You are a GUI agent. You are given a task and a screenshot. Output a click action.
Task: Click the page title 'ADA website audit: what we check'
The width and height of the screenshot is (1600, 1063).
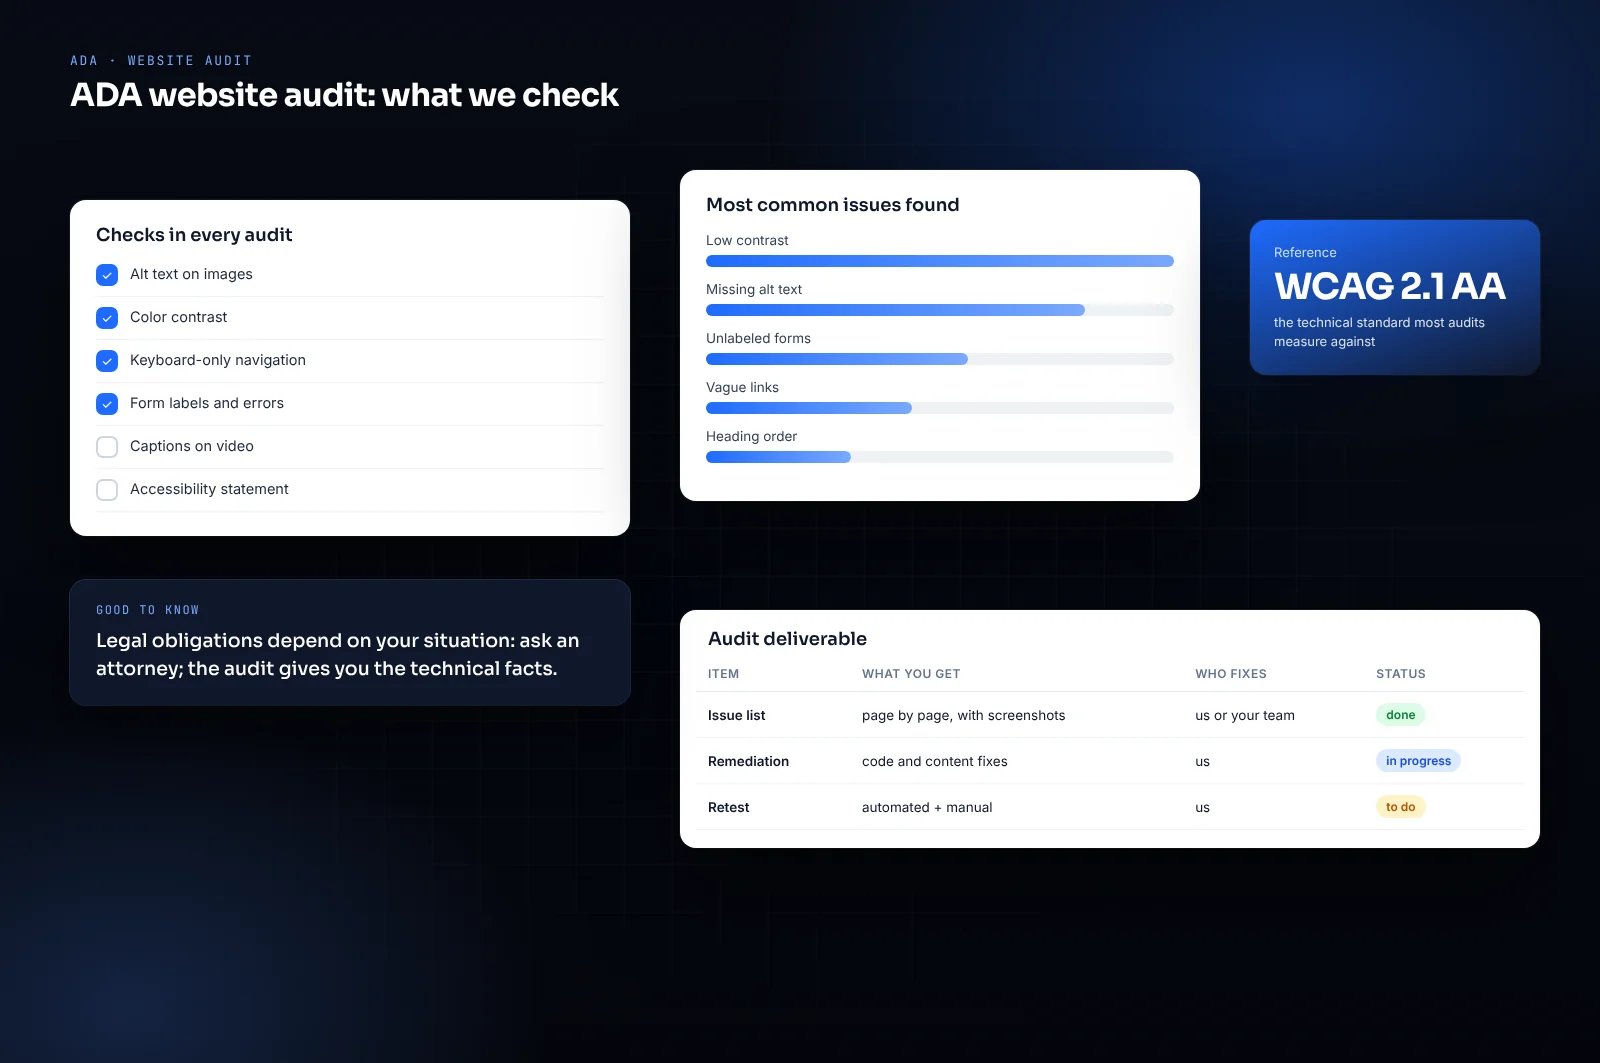344,95
